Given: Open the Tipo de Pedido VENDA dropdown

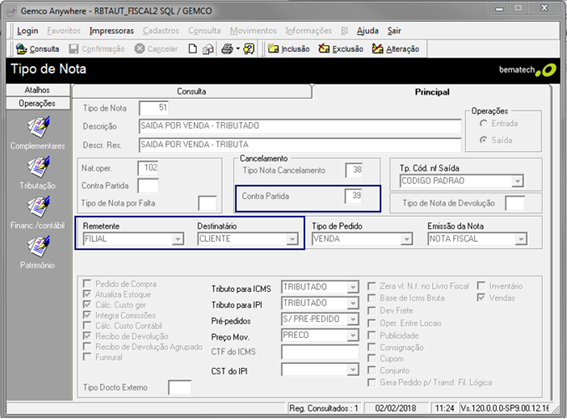Looking at the screenshot, I should tap(406, 239).
